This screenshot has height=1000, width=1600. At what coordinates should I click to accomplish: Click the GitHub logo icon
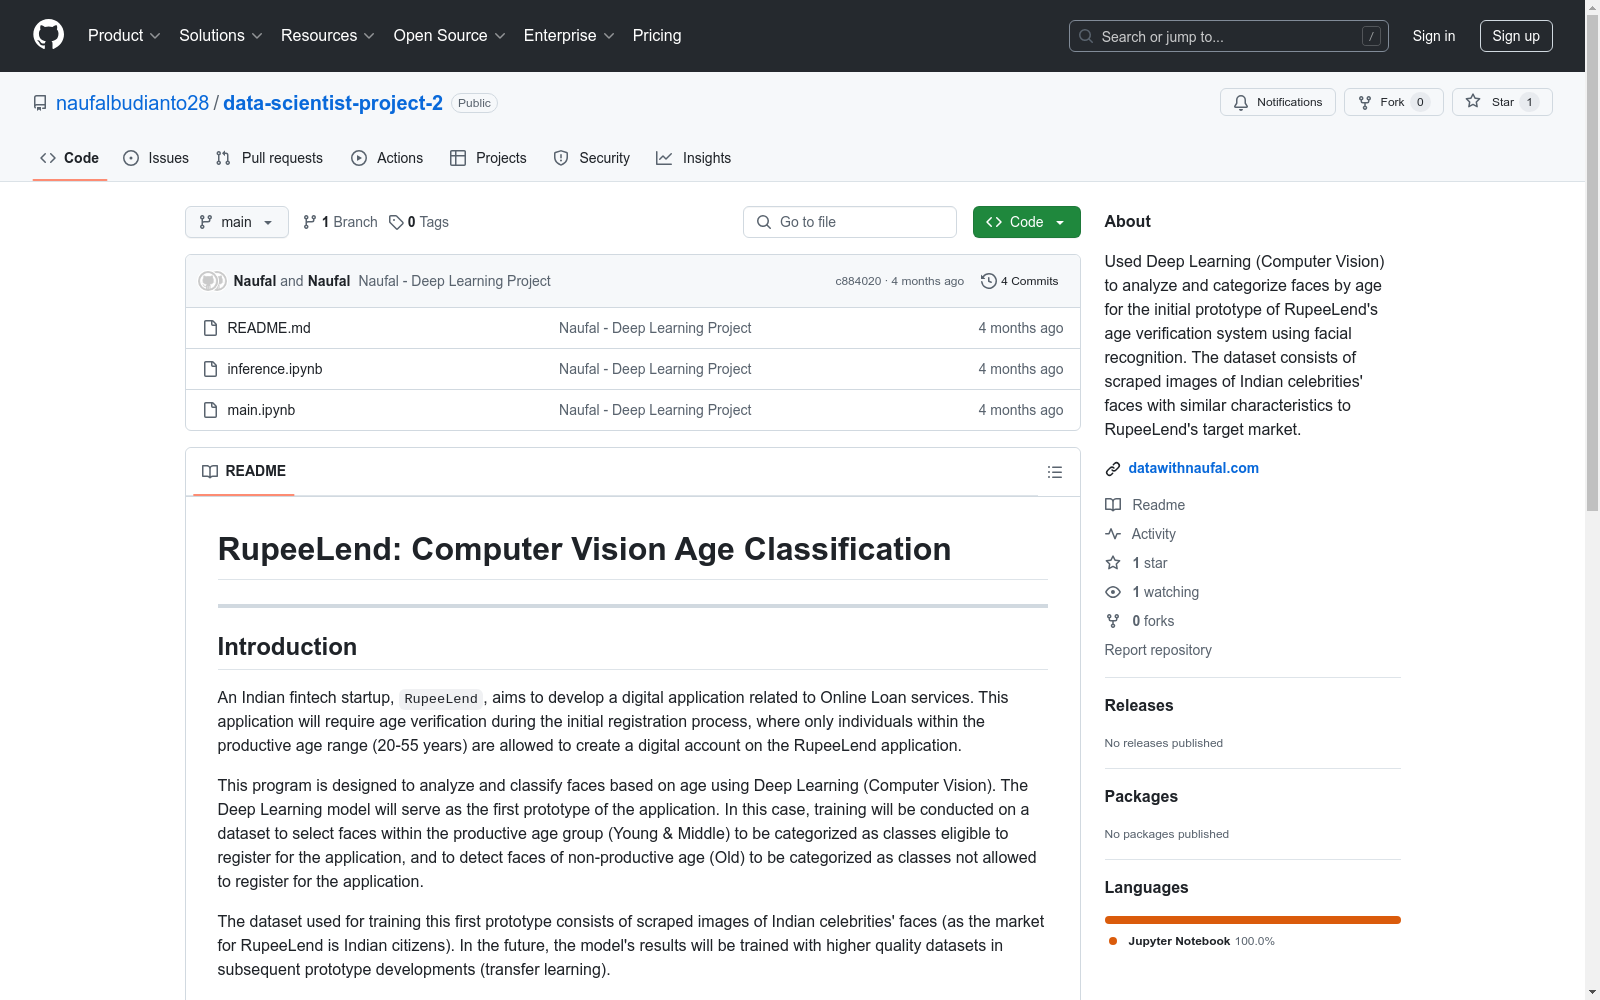pos(48,35)
